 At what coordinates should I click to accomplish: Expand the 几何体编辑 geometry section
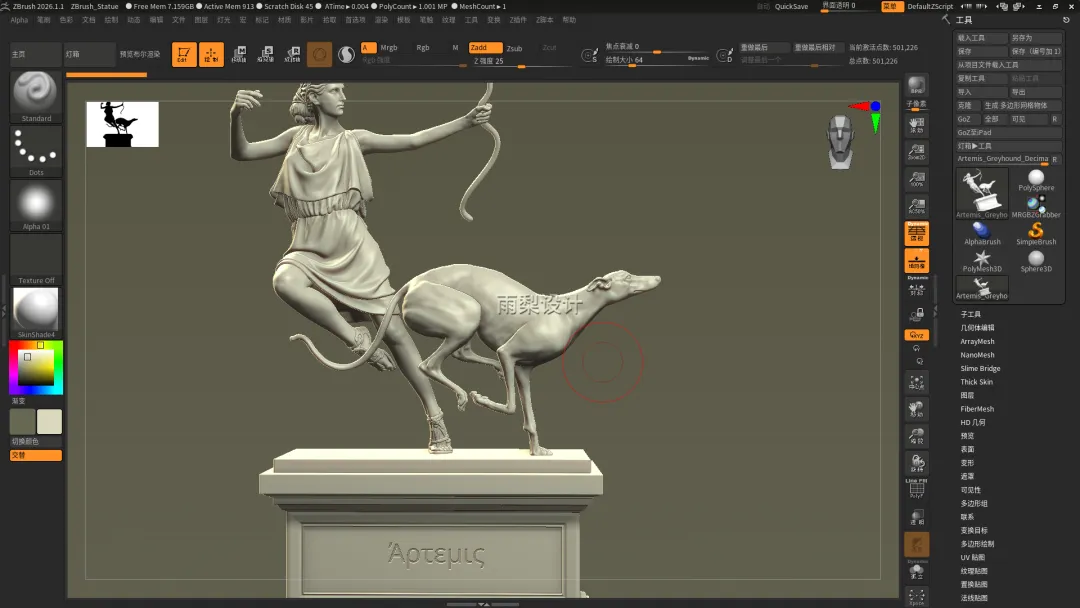pyautogui.click(x=977, y=328)
